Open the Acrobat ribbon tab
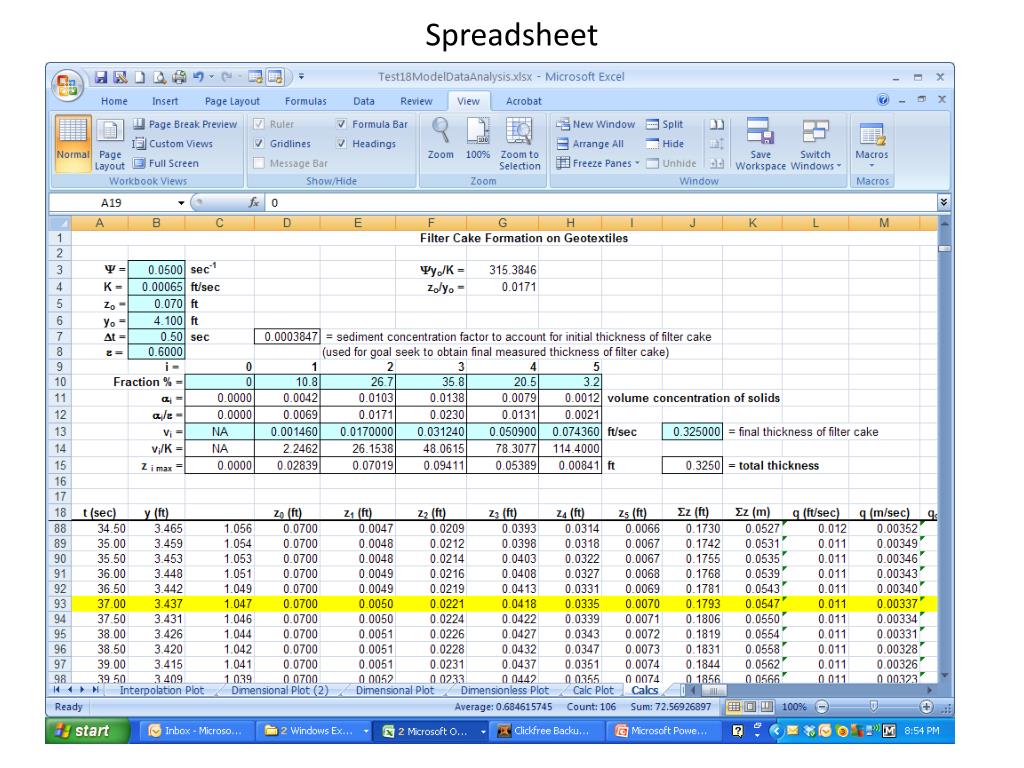1024x768 pixels. point(524,101)
